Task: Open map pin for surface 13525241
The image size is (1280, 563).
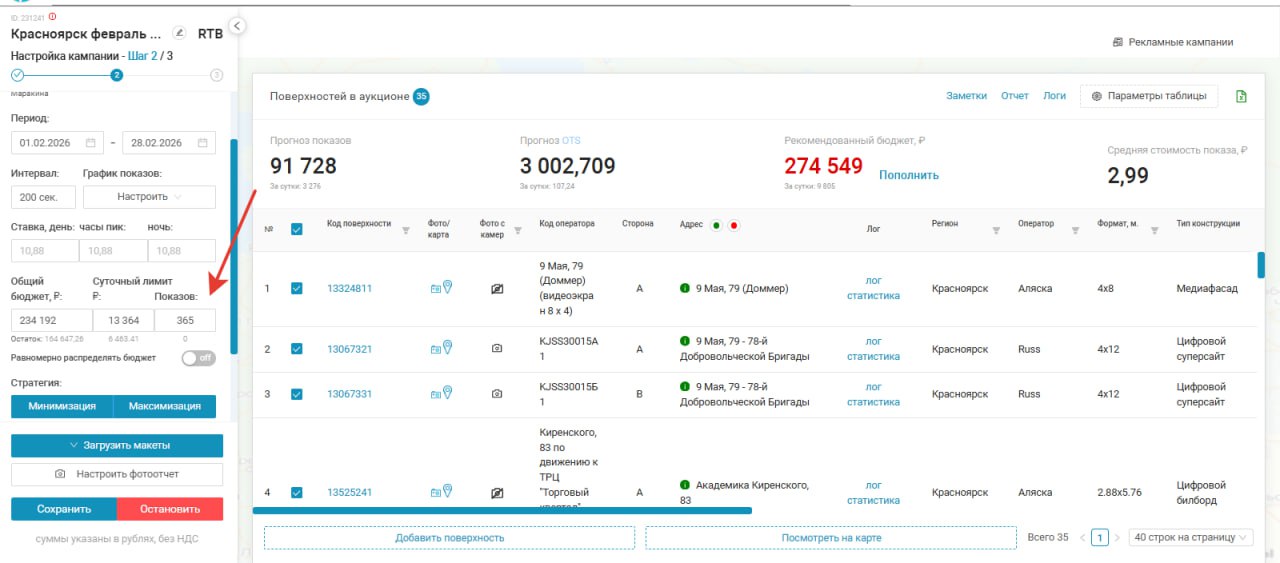Action: pyautogui.click(x=447, y=492)
